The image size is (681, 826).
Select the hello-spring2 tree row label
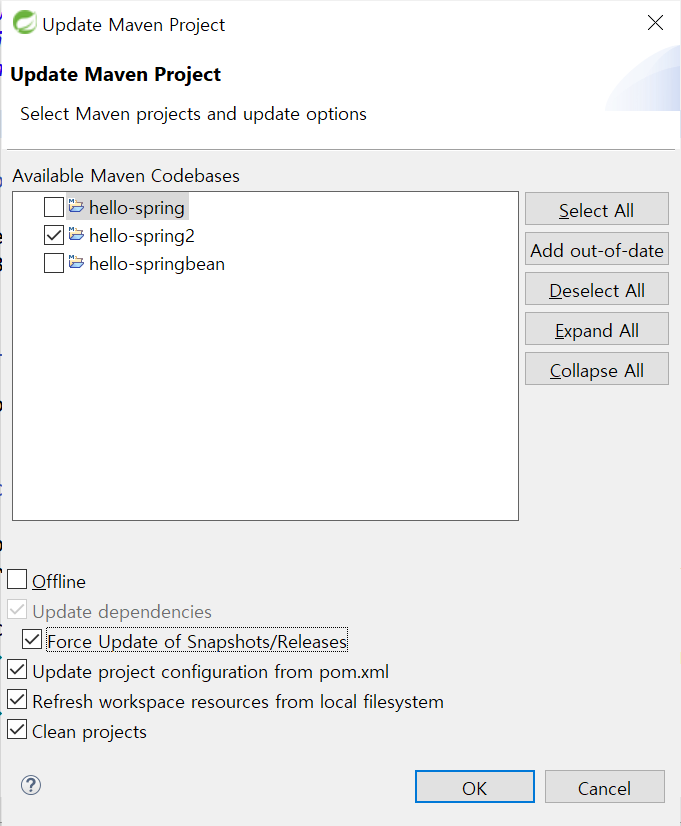(x=142, y=235)
